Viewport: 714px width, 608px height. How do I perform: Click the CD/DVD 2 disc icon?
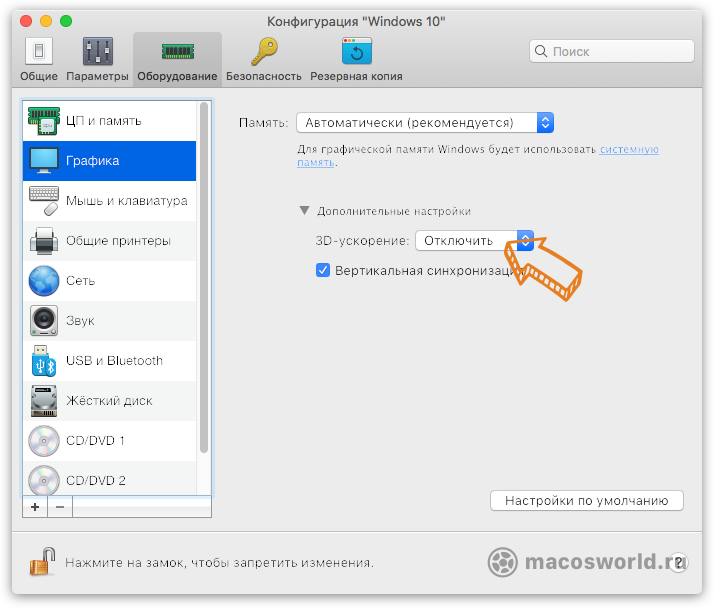point(44,480)
